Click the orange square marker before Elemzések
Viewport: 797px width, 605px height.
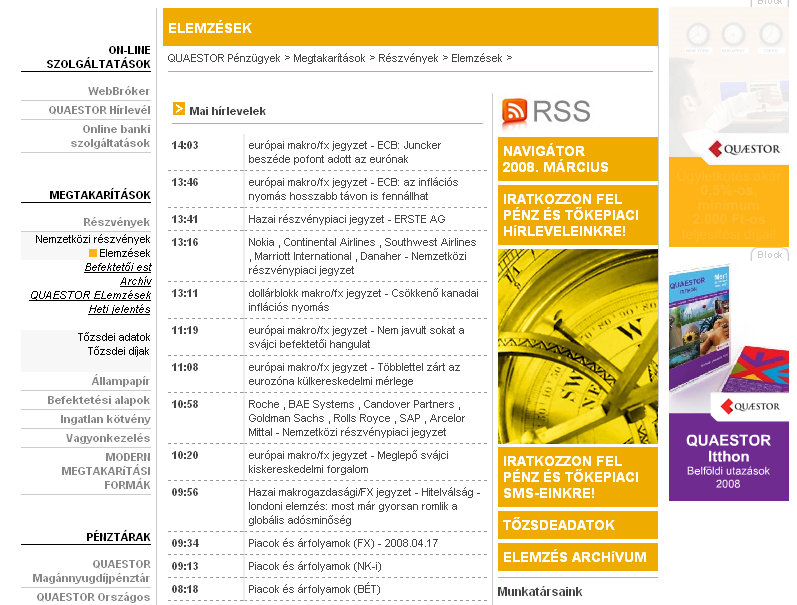click(x=93, y=253)
